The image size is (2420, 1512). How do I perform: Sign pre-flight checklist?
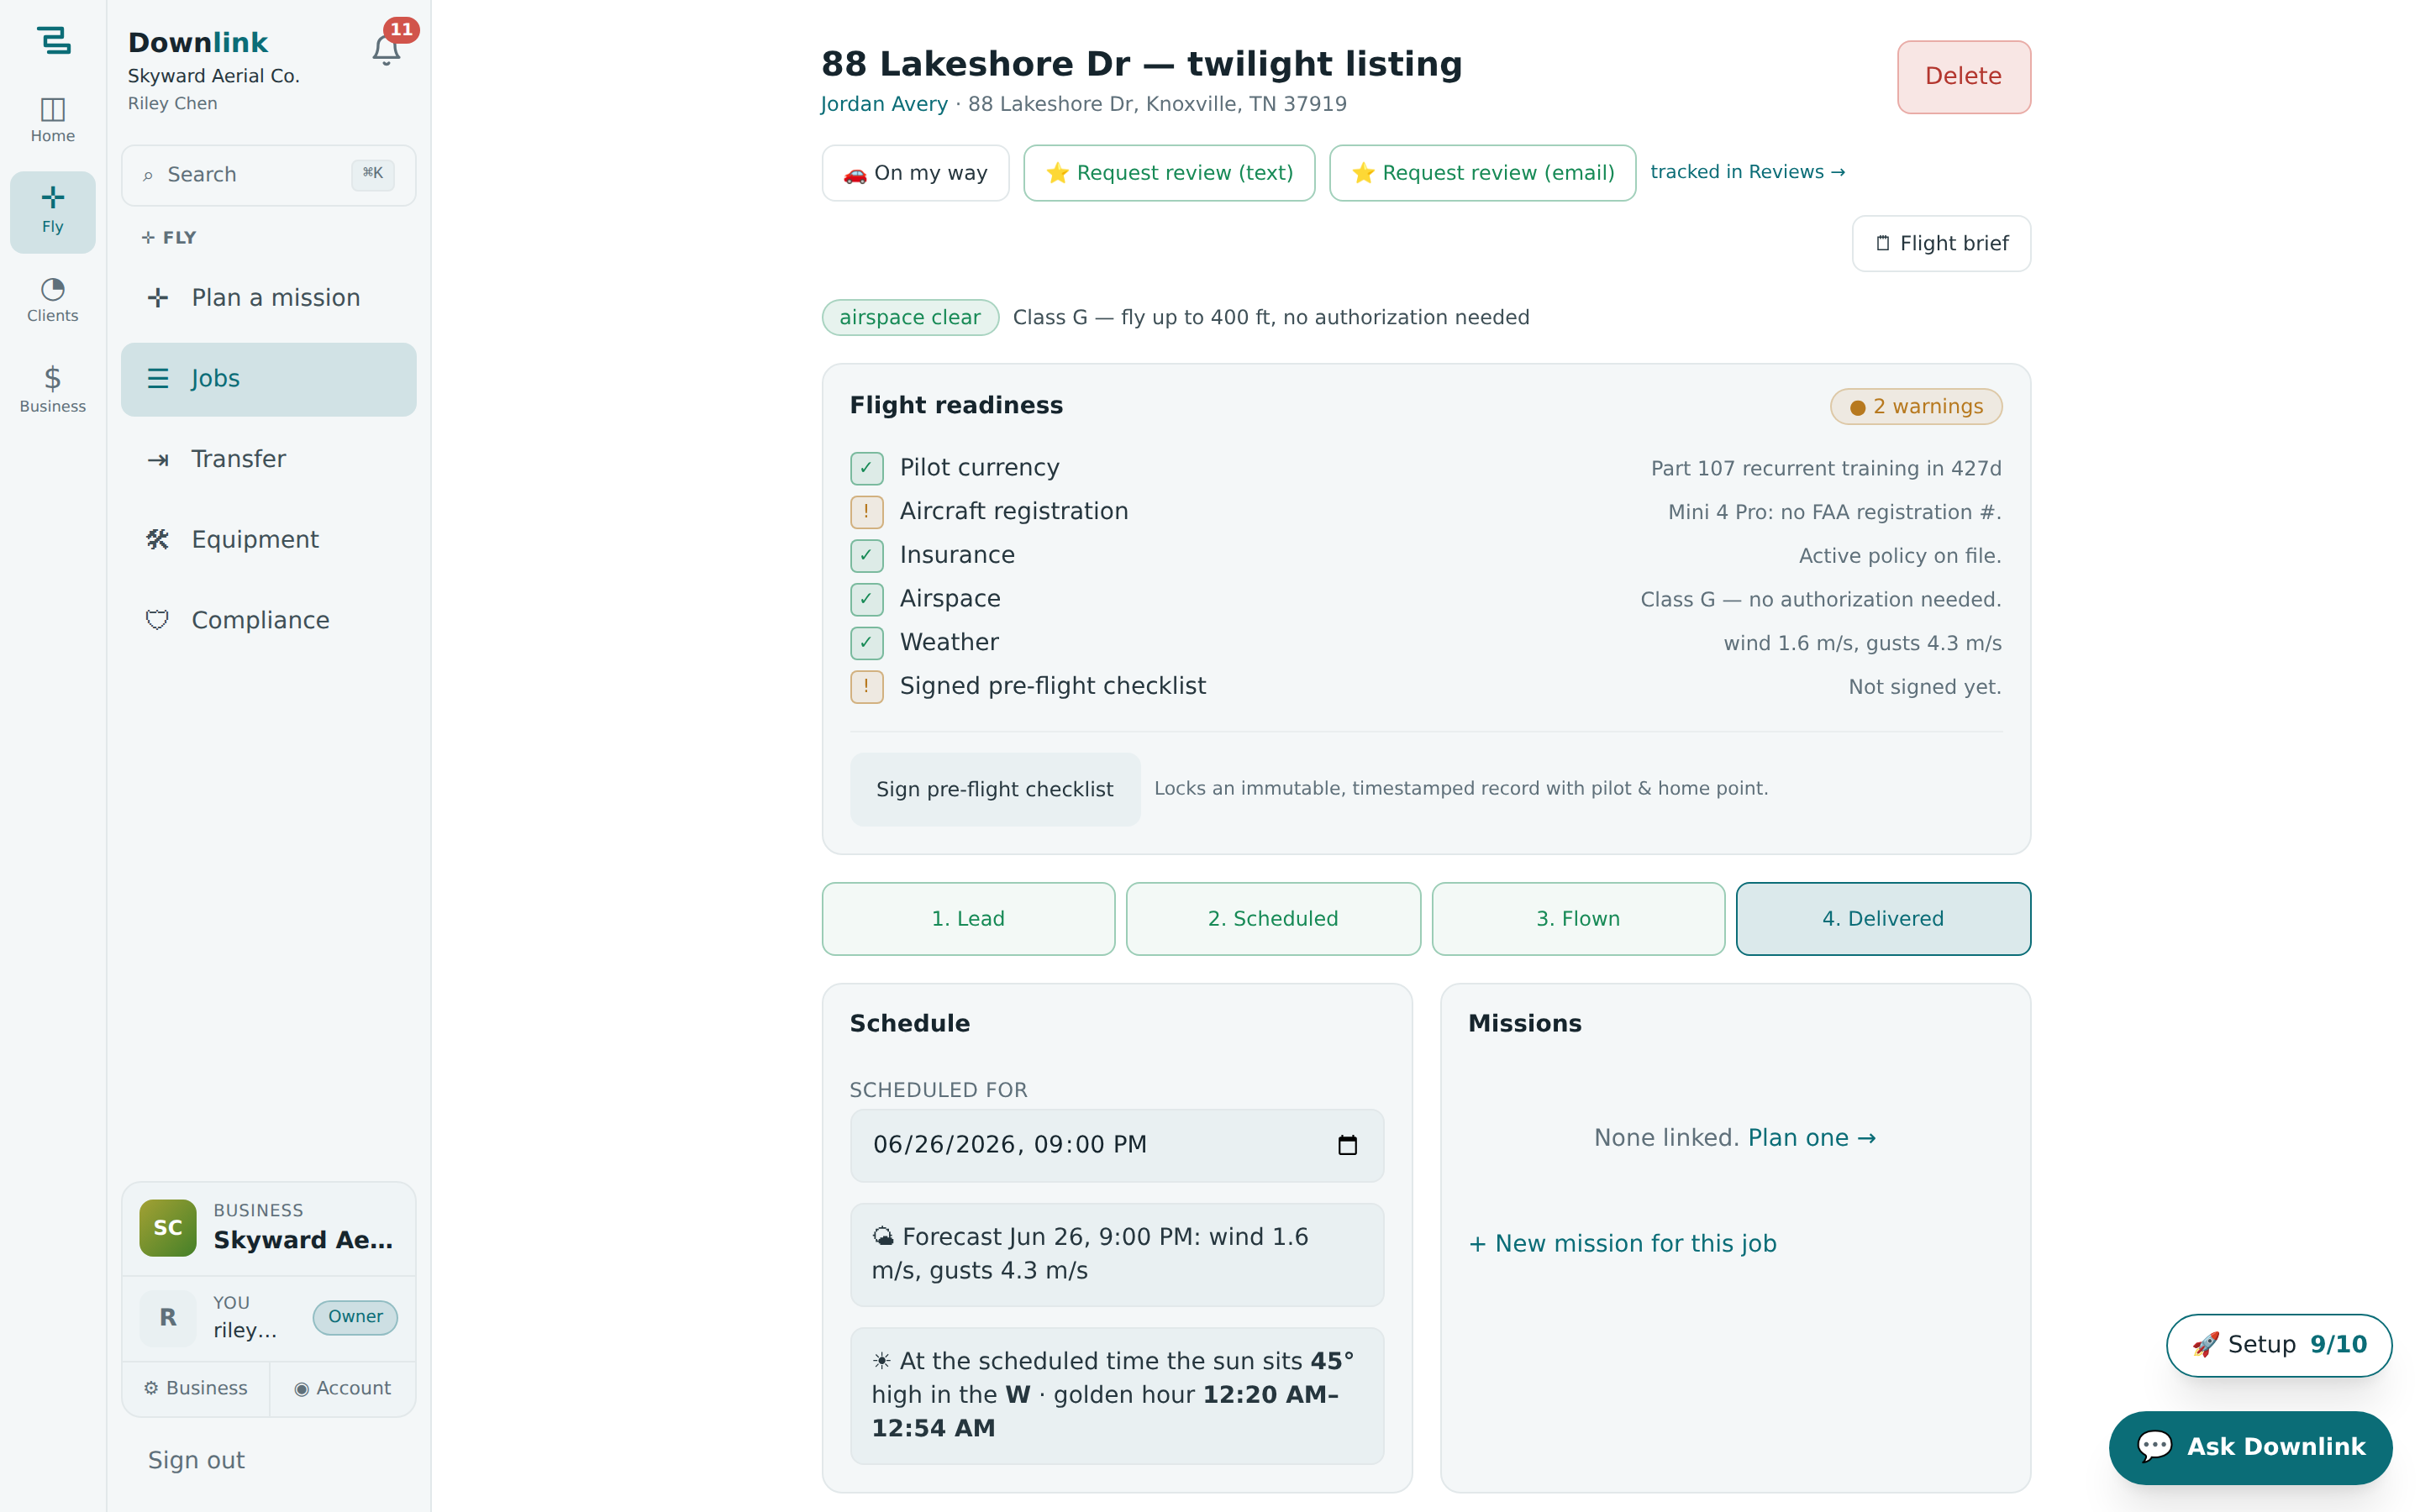click(x=995, y=789)
